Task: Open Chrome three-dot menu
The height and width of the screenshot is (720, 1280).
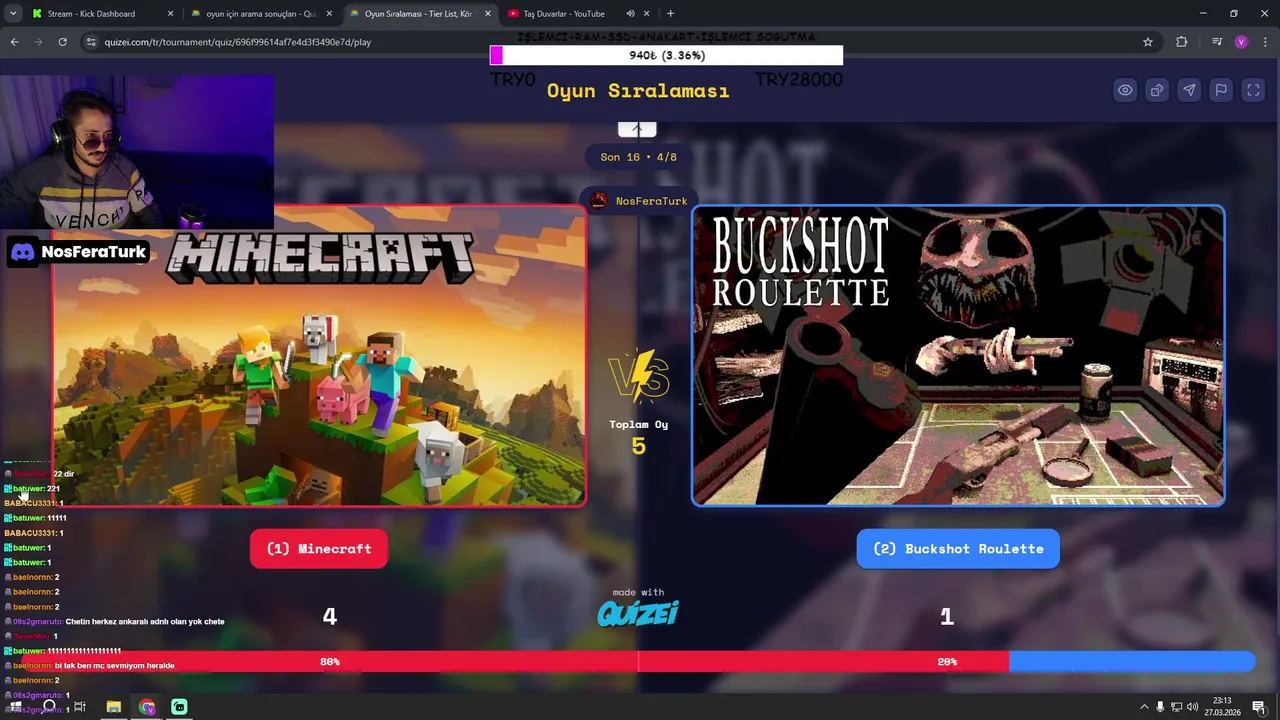Action: pyautogui.click(x=1263, y=42)
